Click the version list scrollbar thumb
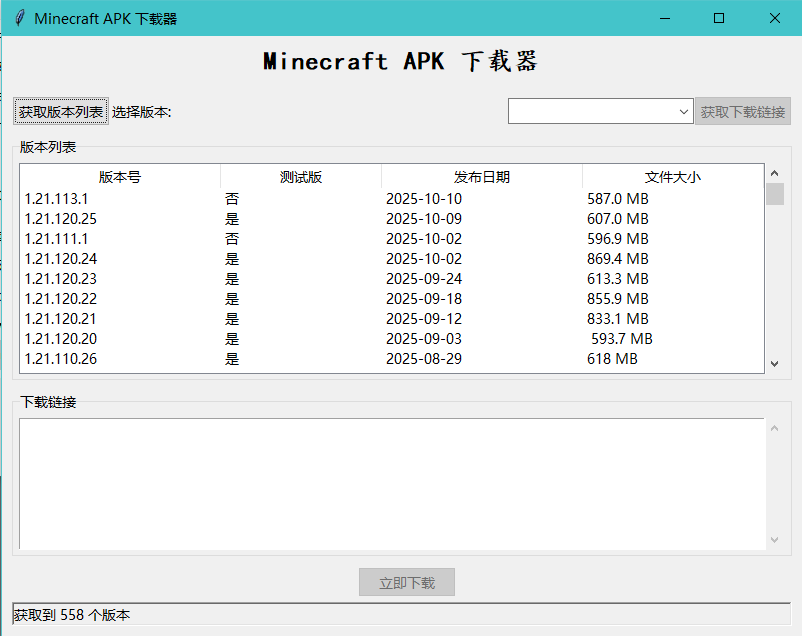The width and height of the screenshot is (802, 636). [x=774, y=194]
